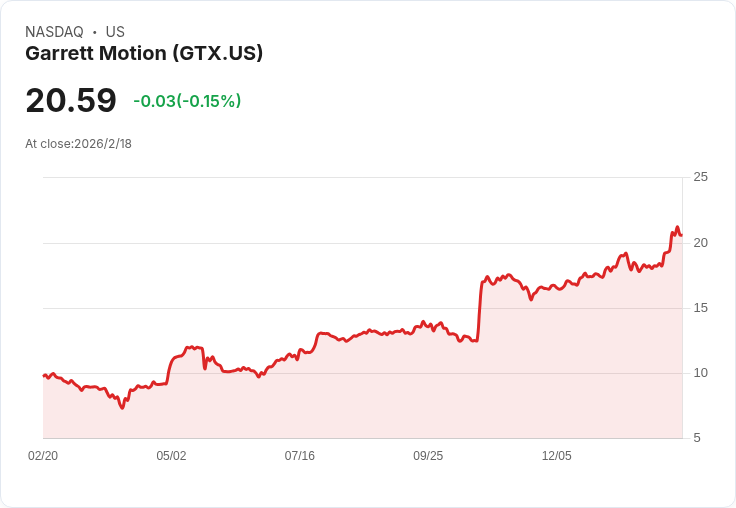The width and height of the screenshot is (736, 508).
Task: Click the 25 price axis label
Action: [700, 178]
